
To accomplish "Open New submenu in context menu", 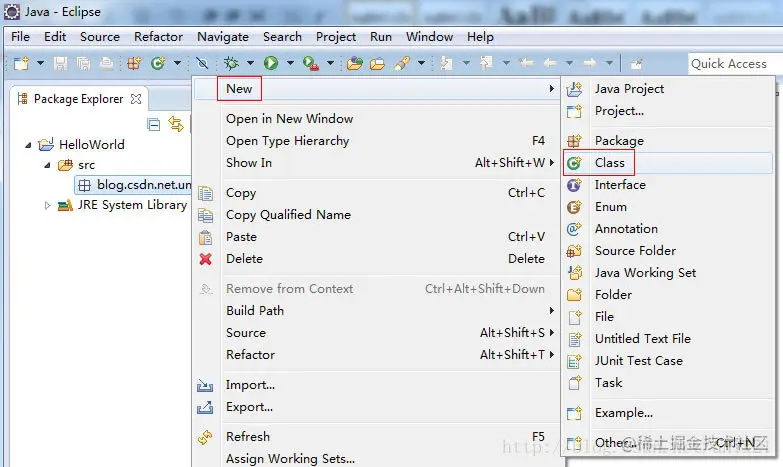I will click(x=377, y=89).
